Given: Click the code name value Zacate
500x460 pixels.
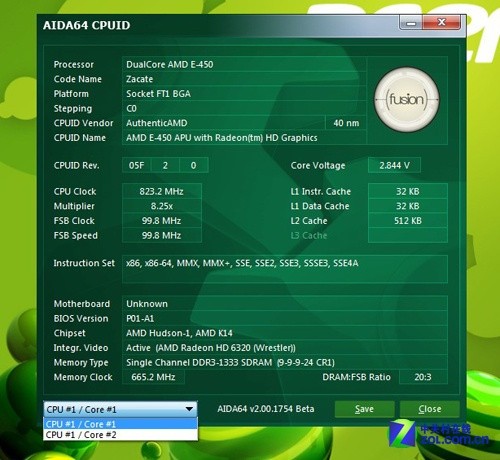Looking at the screenshot, I should [x=244, y=79].
